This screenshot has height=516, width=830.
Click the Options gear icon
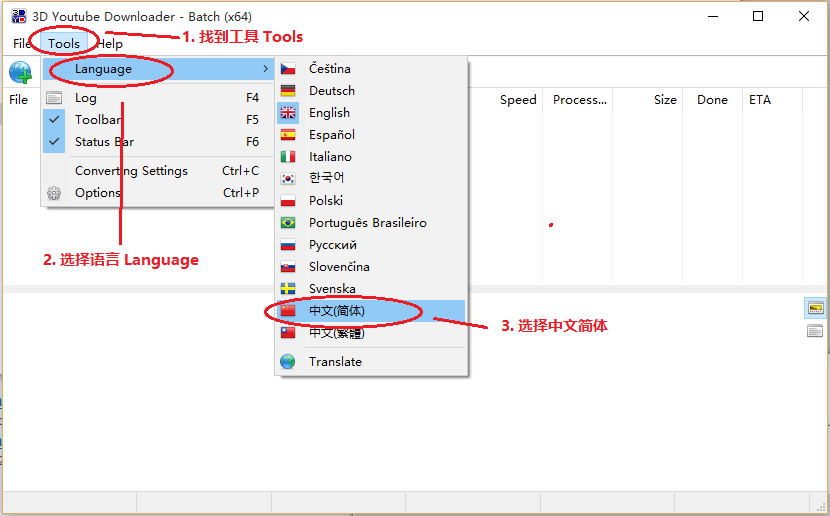pos(54,193)
